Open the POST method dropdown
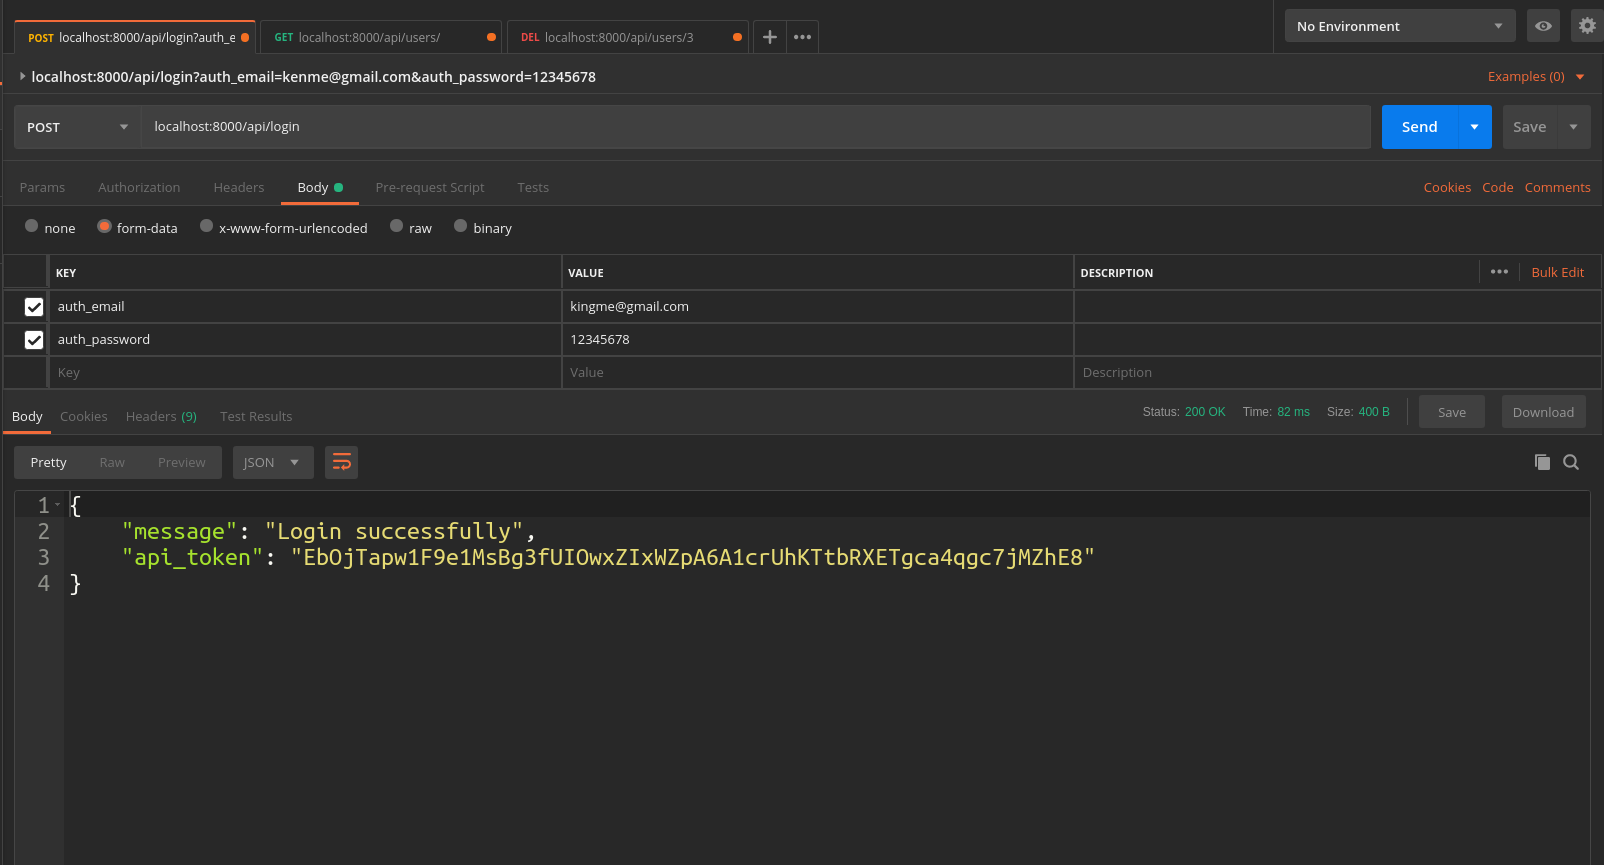The height and width of the screenshot is (865, 1604). [77, 127]
